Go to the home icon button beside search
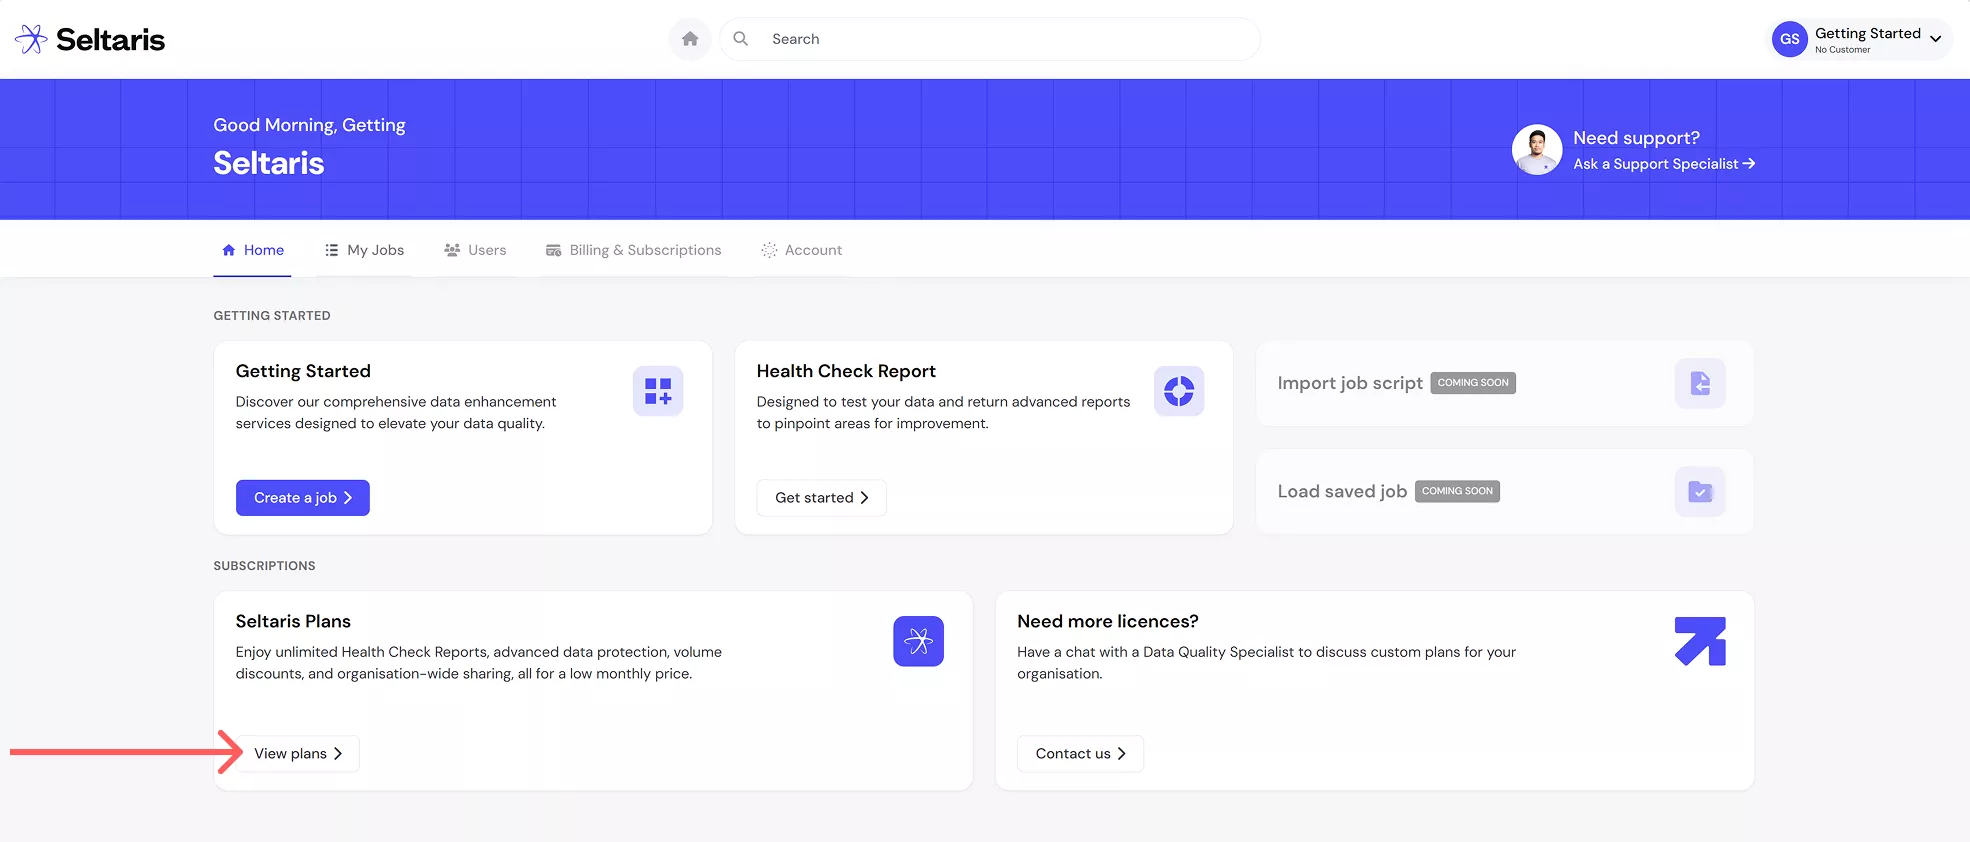1970x842 pixels. 690,39
